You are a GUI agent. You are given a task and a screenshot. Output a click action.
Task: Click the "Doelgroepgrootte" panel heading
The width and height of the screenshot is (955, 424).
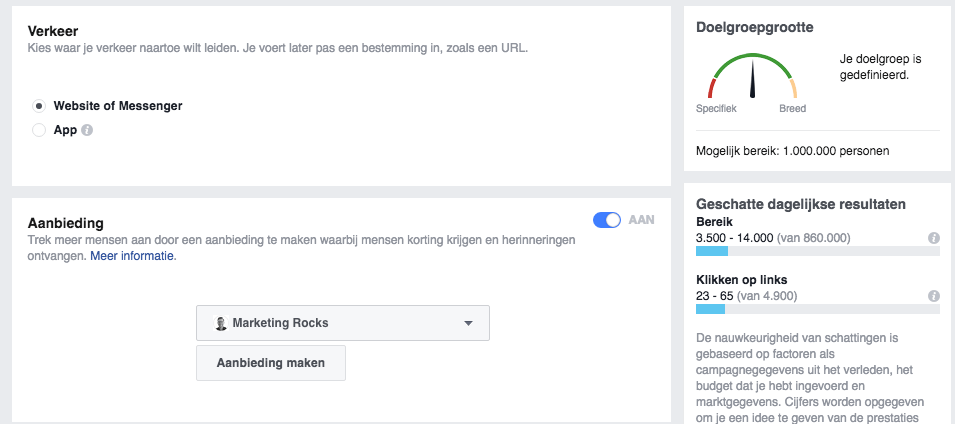pos(753,27)
